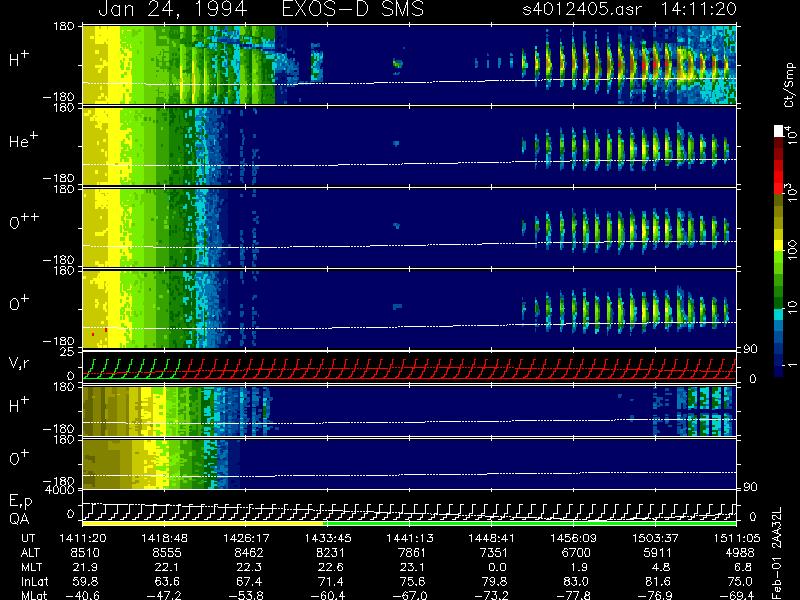Select the "QA" row label
The width and height of the screenshot is (800, 600).
click(19, 518)
